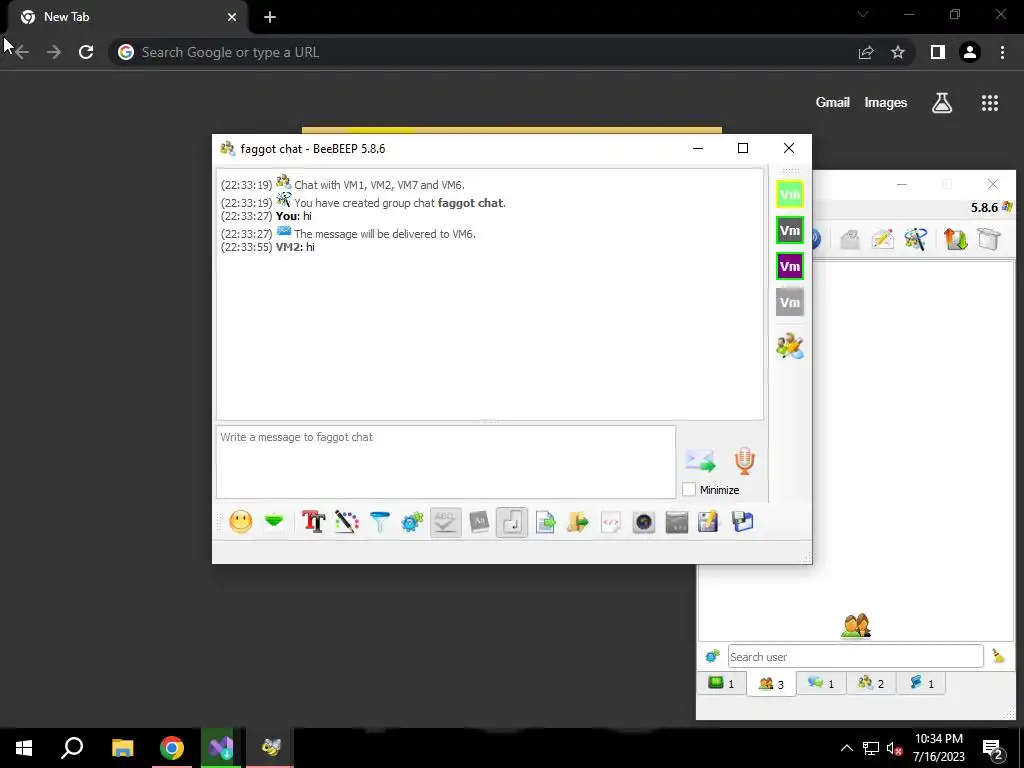Open the emoticons smiley menu
Viewport: 1024px width, 768px height.
[x=240, y=522]
